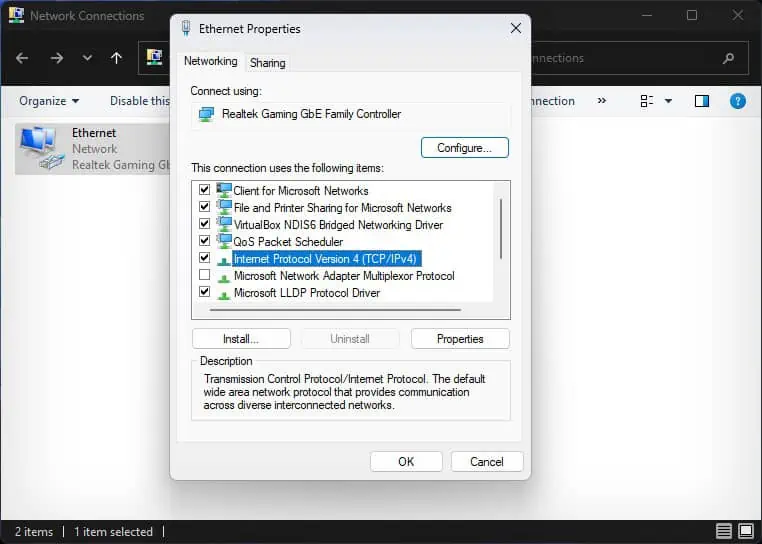Click the Network Connections title bar icon

click(x=17, y=15)
